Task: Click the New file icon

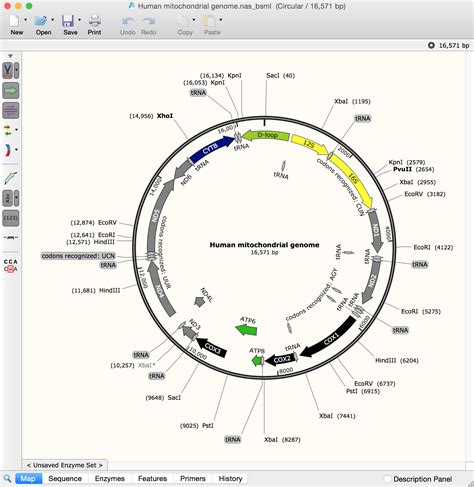Action: point(14,21)
